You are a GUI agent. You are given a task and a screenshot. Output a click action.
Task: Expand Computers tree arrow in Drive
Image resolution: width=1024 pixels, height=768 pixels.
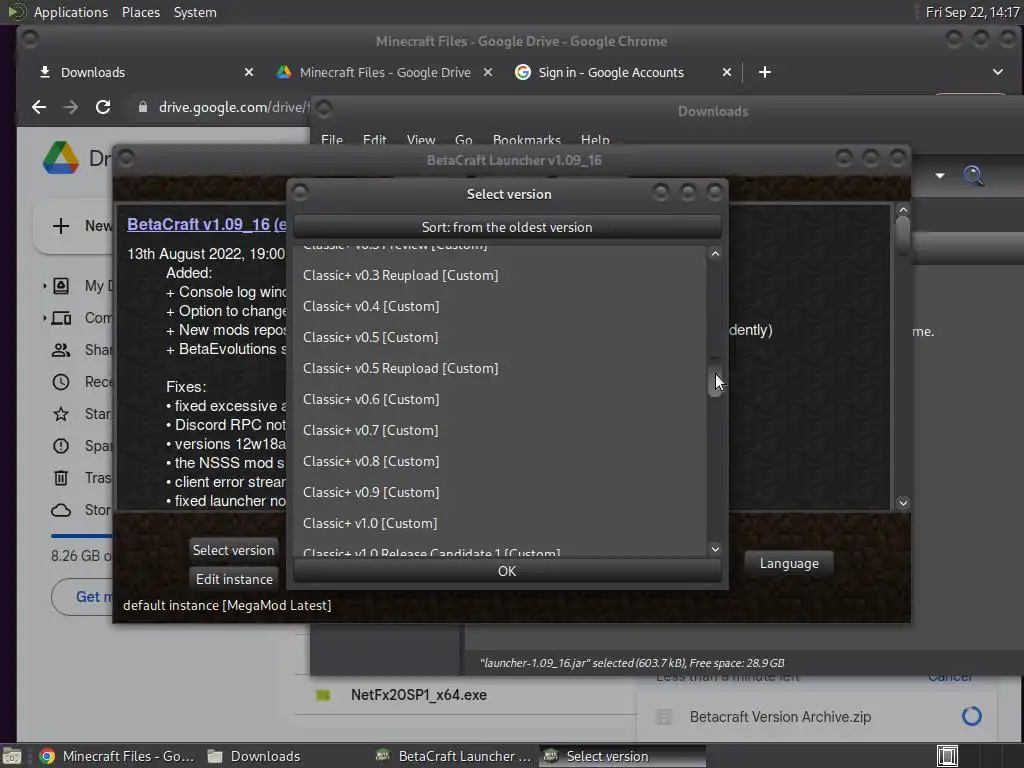[x=44, y=318]
